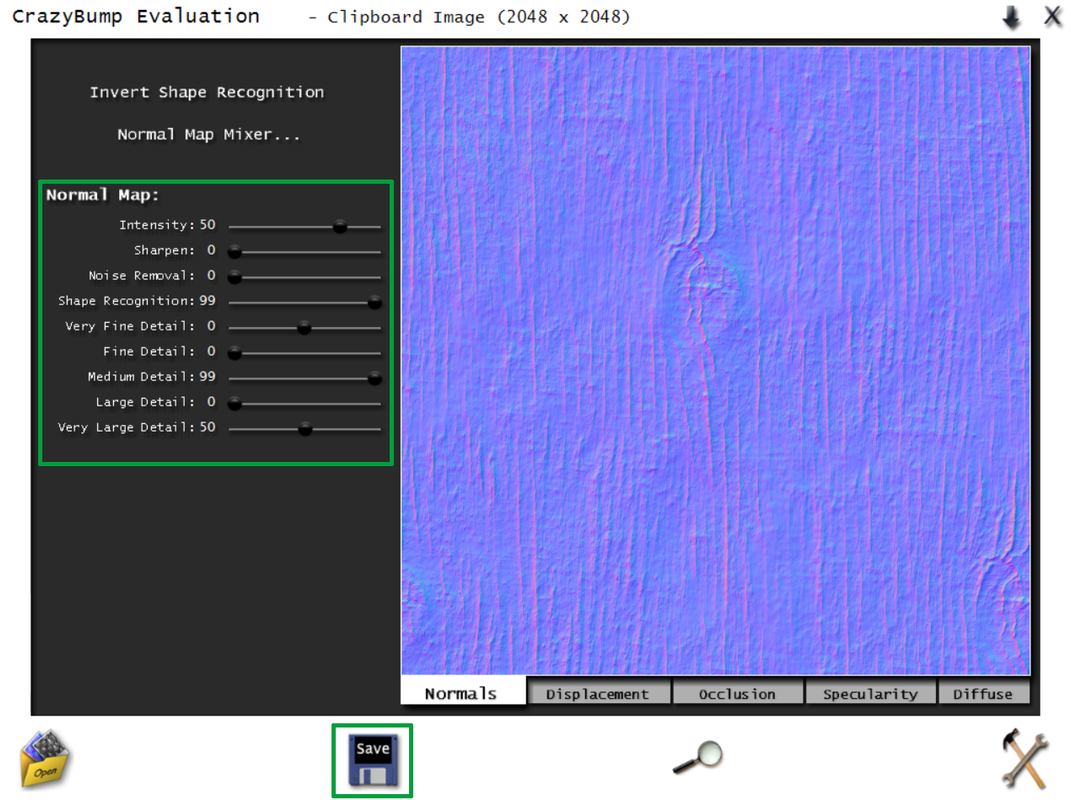
Task: Click the Shape Recognition slider knob
Action: pyautogui.click(x=374, y=303)
